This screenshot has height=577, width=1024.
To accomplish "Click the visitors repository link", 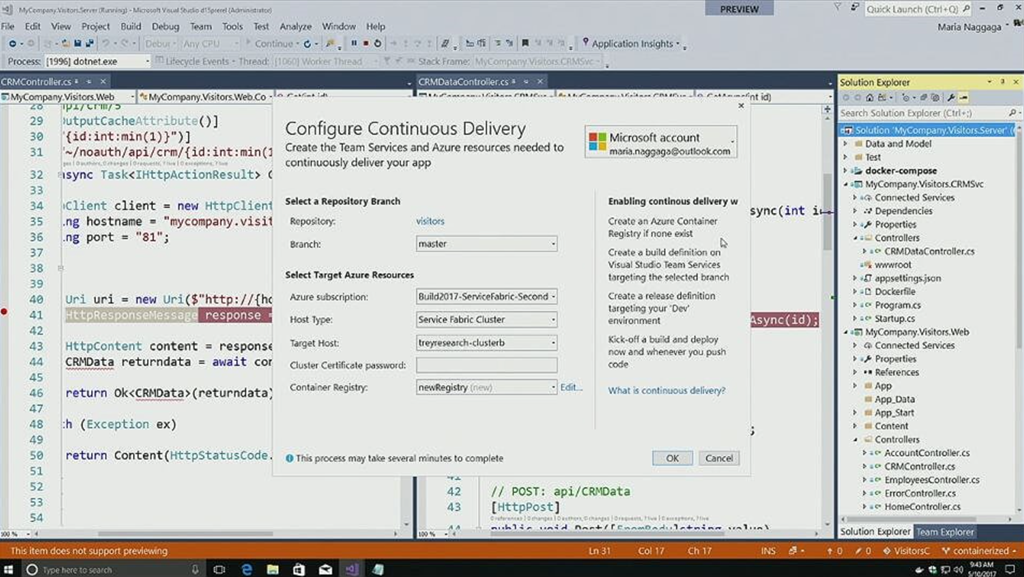I will (430, 221).
